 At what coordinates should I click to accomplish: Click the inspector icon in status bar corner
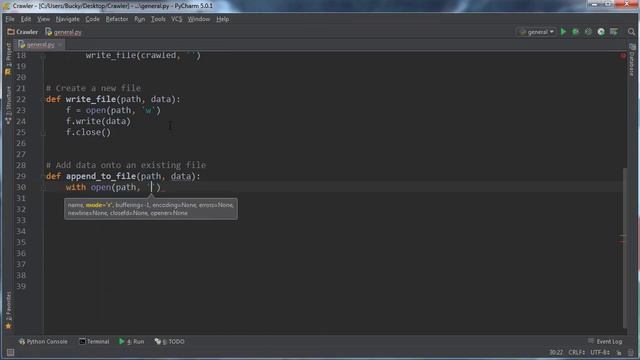click(631, 353)
